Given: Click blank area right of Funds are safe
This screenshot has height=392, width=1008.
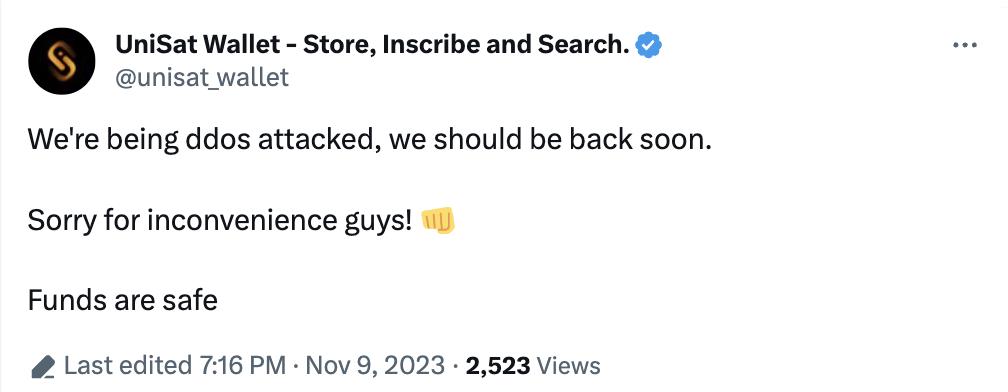Looking at the screenshot, I should pyautogui.click(x=579, y=300).
